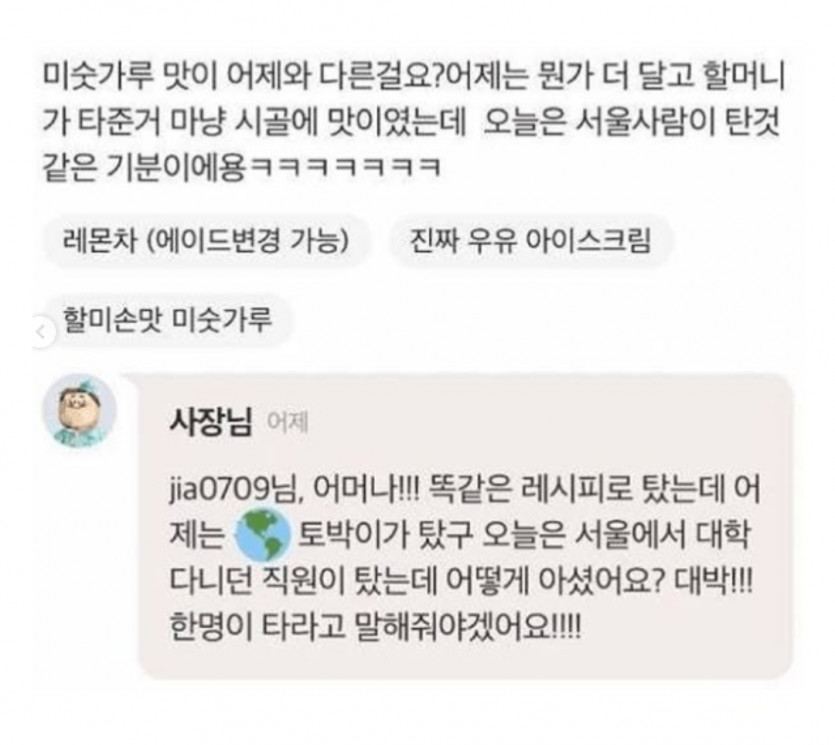
Task: Click the 어제 timestamp next to 사장님
Action: point(287,423)
